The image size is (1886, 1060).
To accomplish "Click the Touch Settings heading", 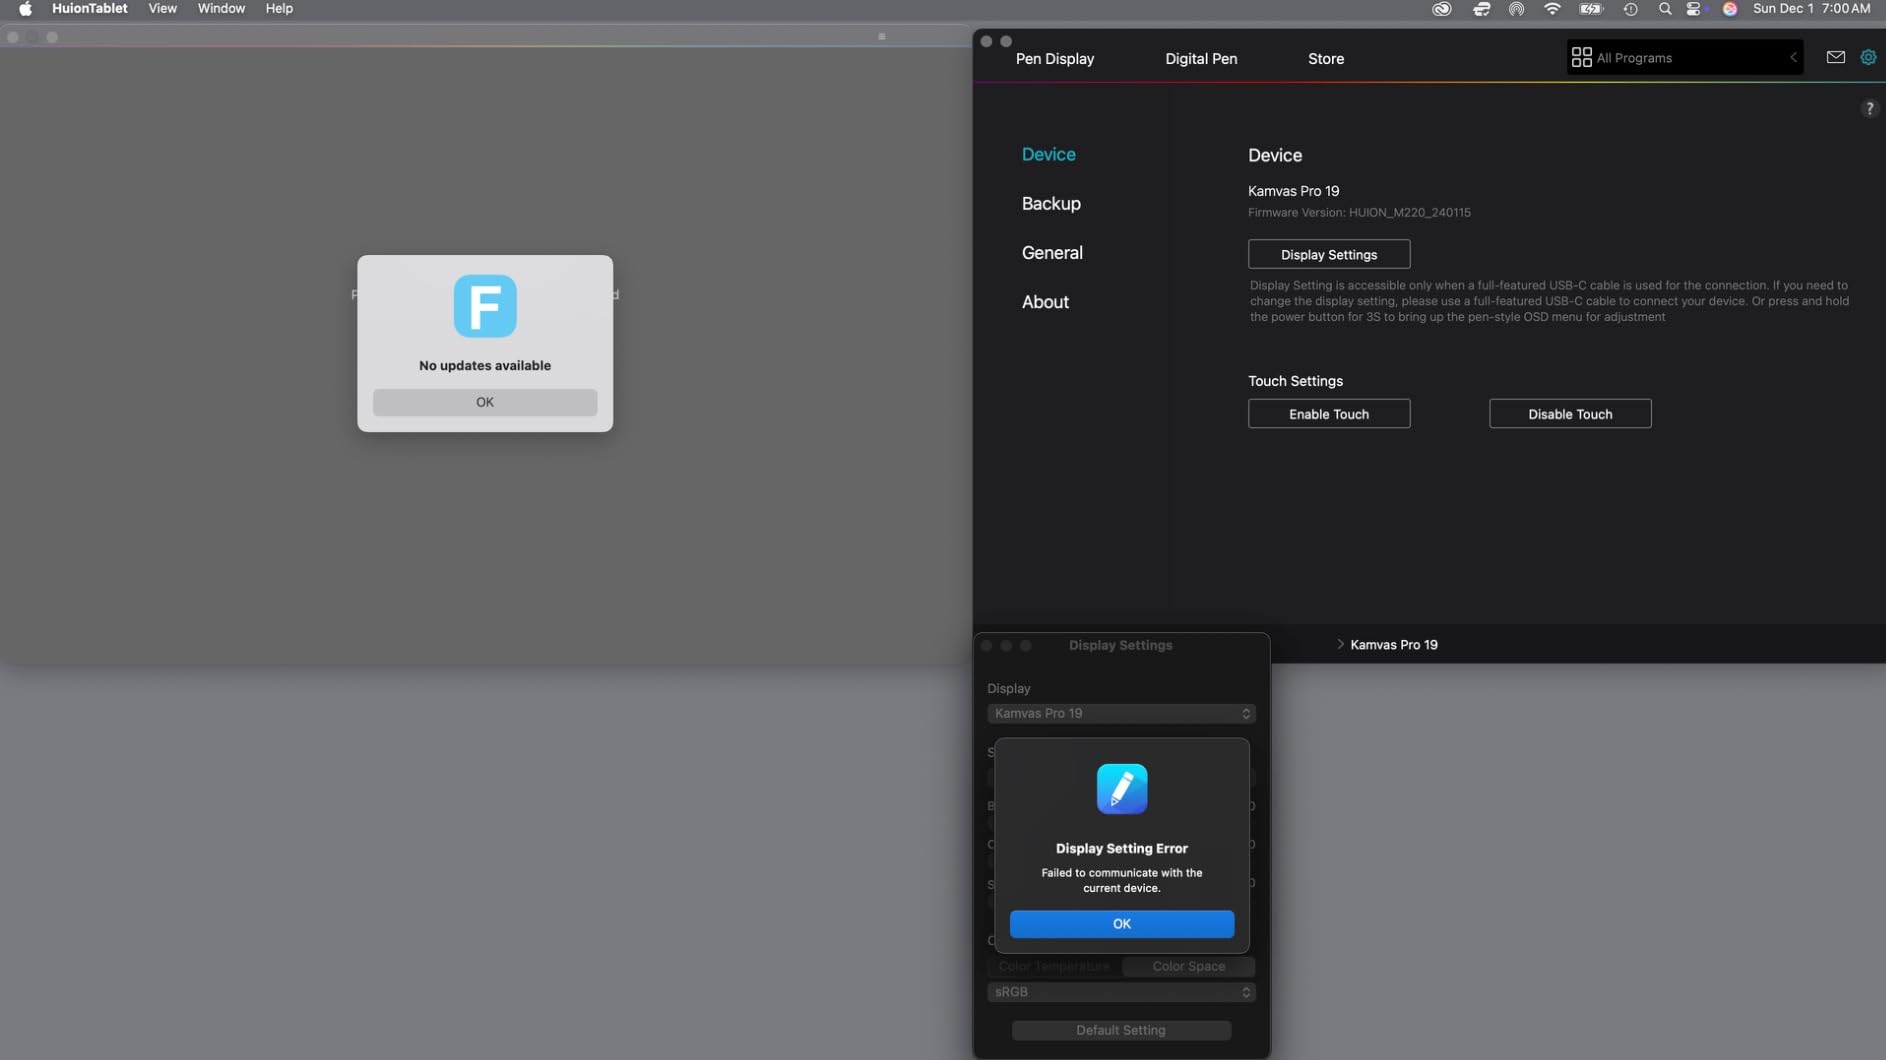I will click(1295, 381).
